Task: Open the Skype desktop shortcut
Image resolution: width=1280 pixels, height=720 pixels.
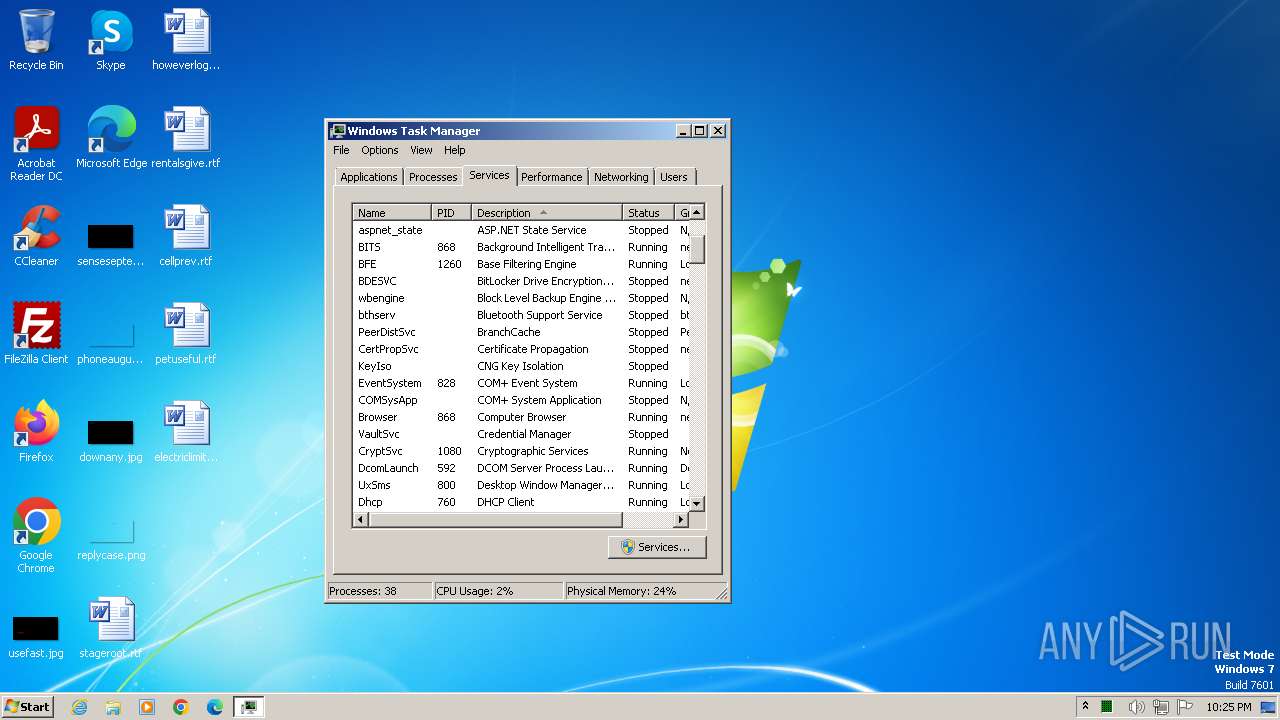Action: pyautogui.click(x=110, y=40)
